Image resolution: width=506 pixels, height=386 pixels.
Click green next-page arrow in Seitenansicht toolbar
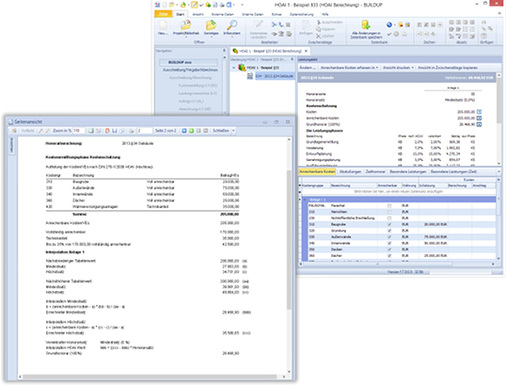pos(191,131)
